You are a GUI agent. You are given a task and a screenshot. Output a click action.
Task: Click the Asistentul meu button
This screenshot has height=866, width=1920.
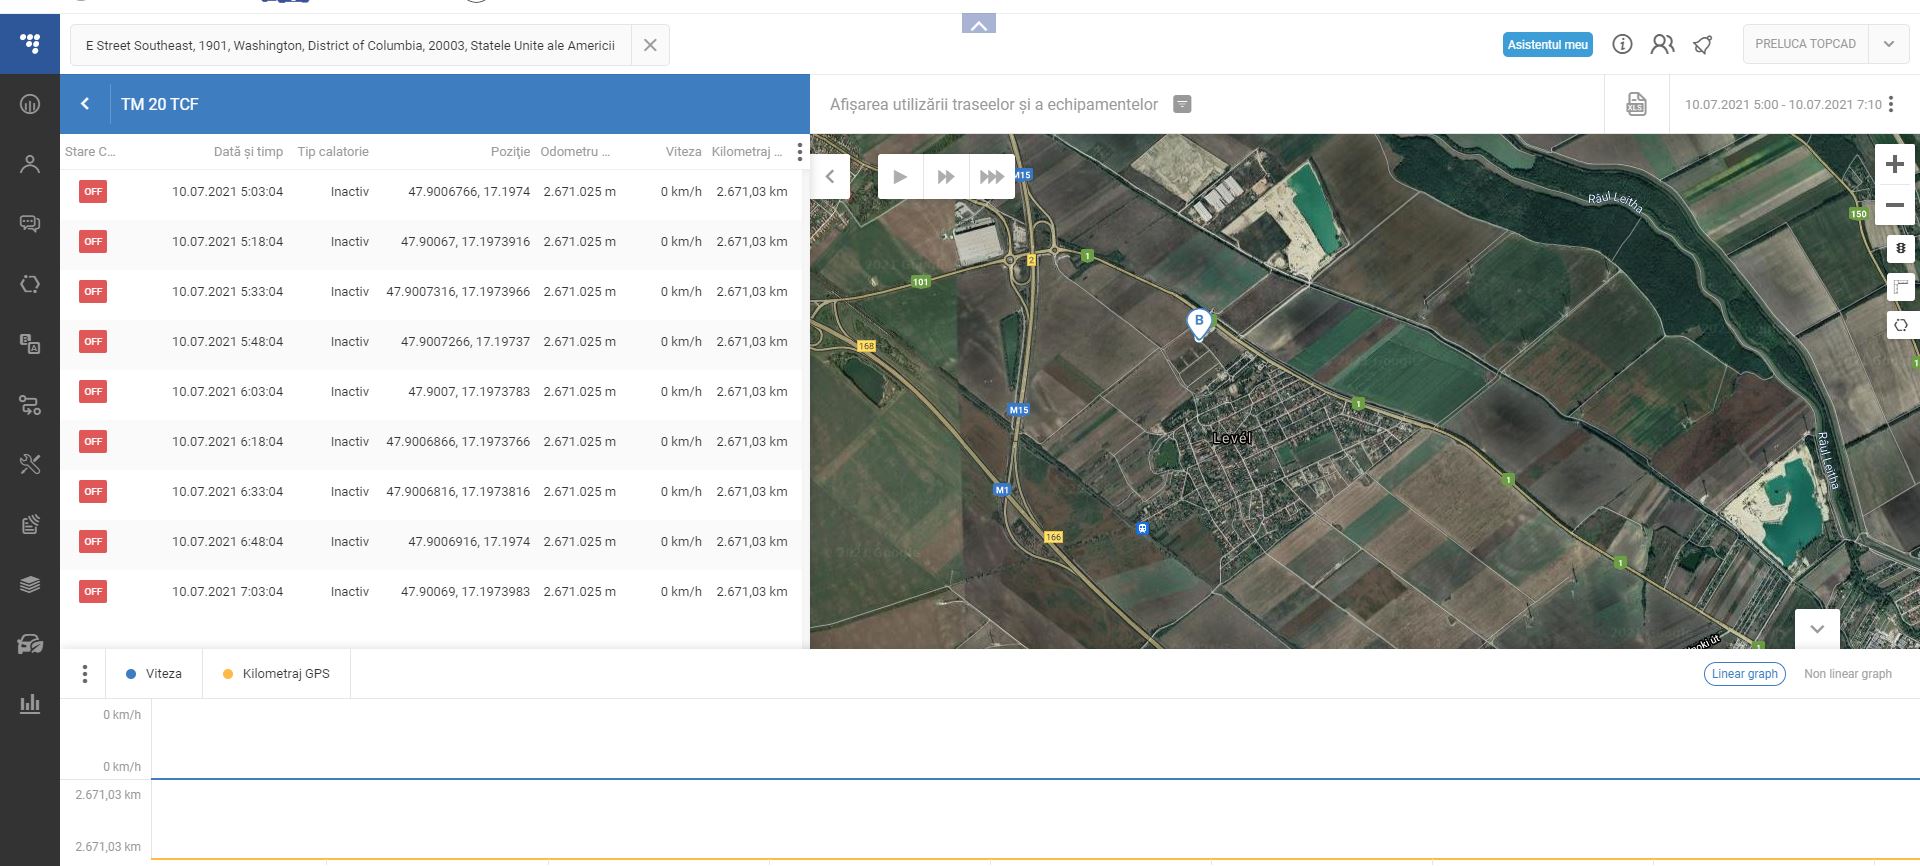pyautogui.click(x=1547, y=44)
